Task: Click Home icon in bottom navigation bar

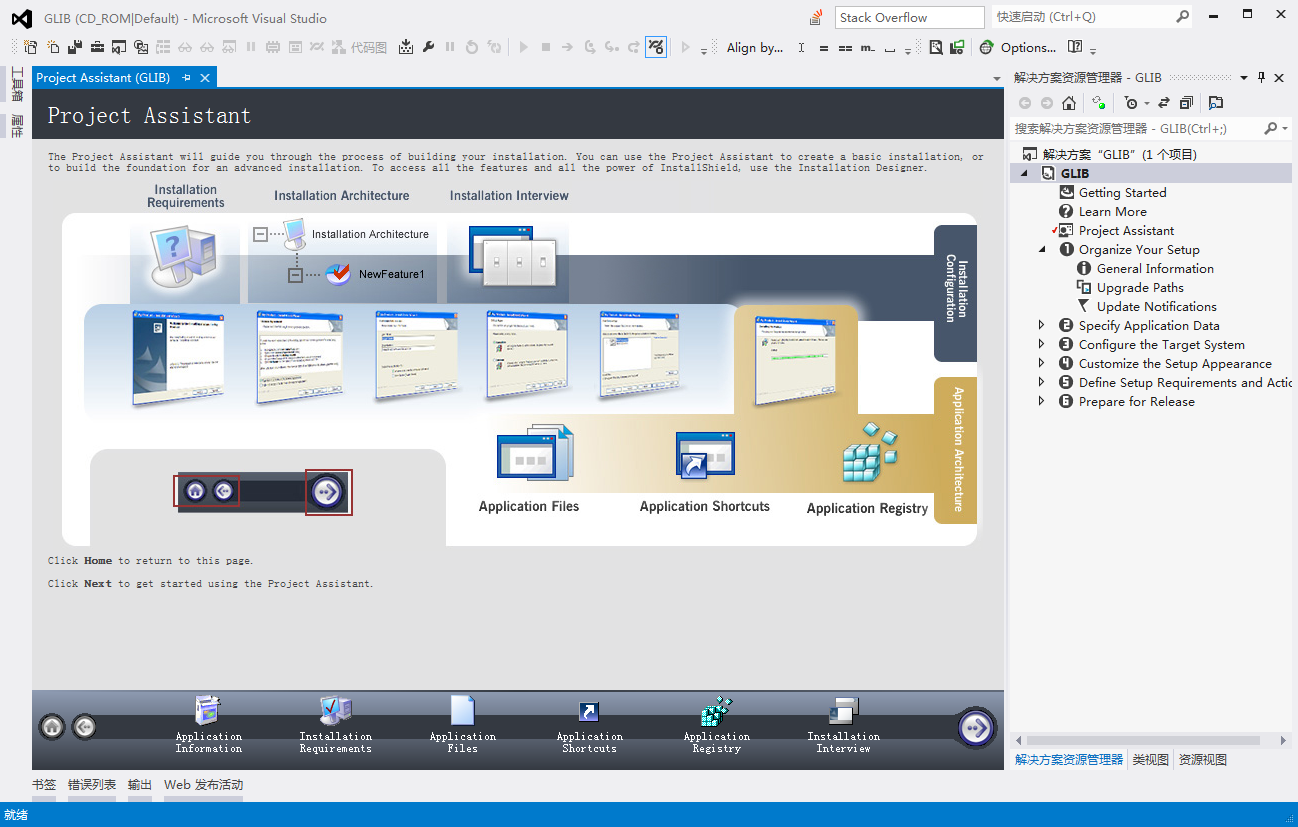Action: 52,727
